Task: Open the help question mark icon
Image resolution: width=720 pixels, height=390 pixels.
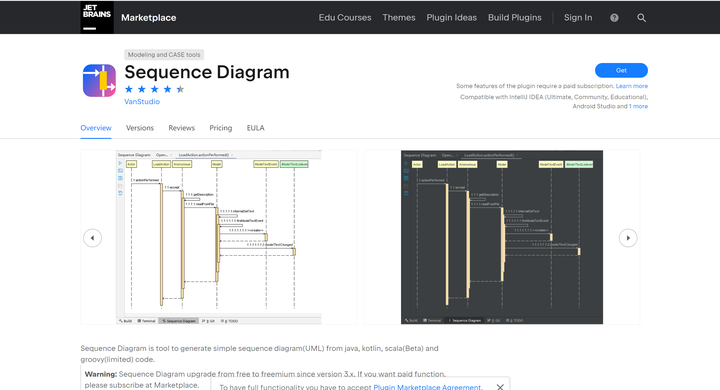Action: coord(614,18)
